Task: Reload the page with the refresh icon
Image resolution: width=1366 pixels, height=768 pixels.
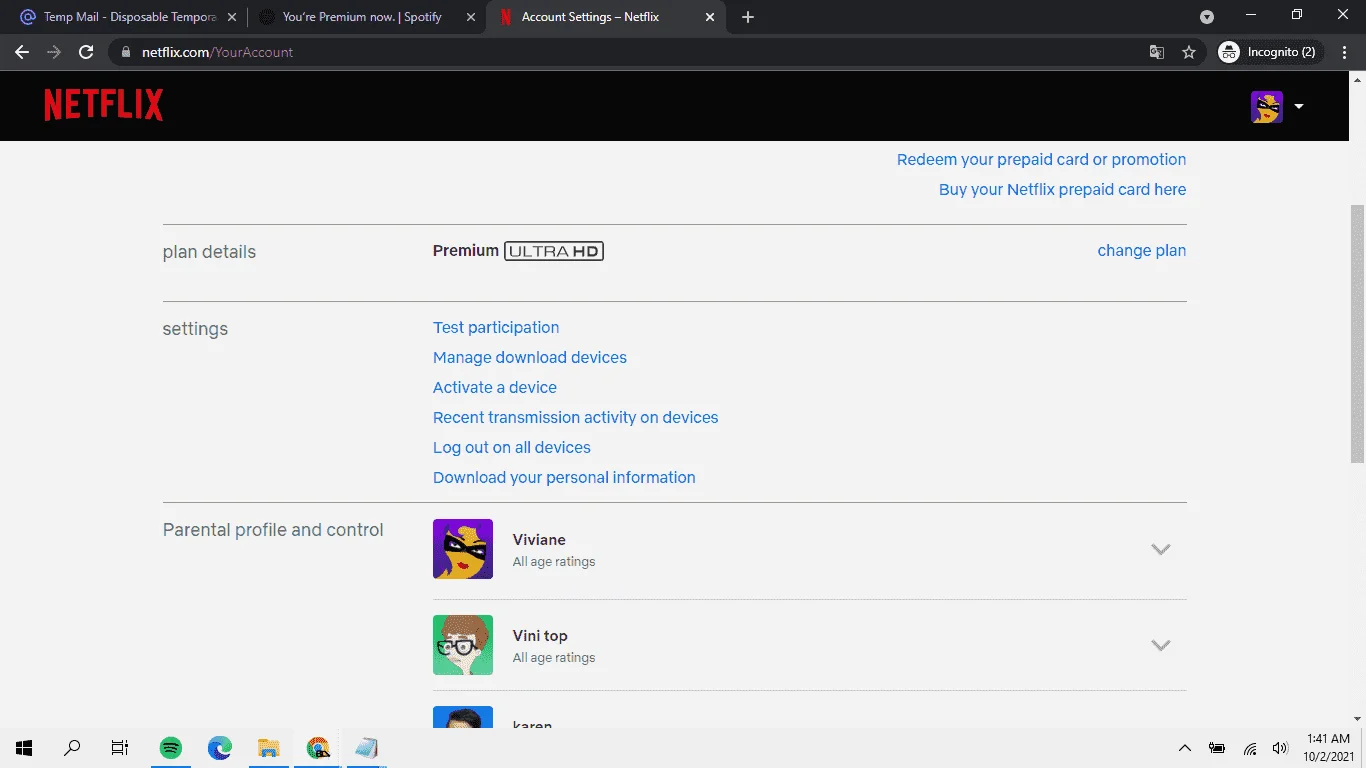Action: coord(86,52)
